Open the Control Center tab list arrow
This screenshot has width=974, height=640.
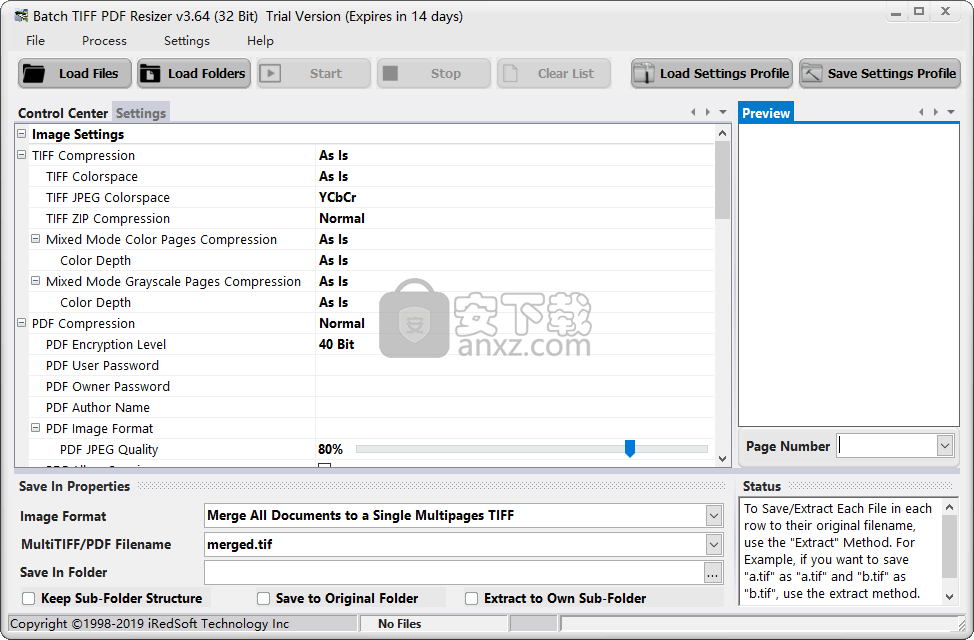point(723,112)
